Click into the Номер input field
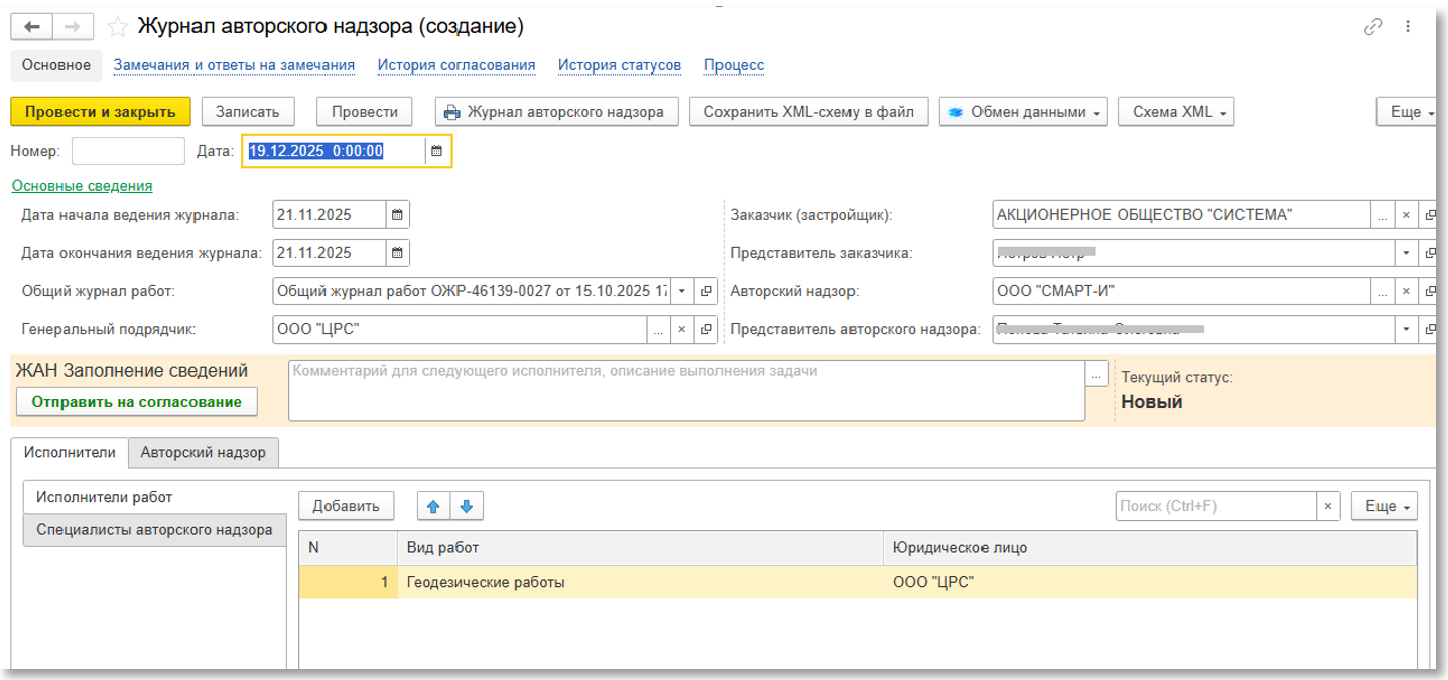The image size is (1448, 680). point(128,151)
